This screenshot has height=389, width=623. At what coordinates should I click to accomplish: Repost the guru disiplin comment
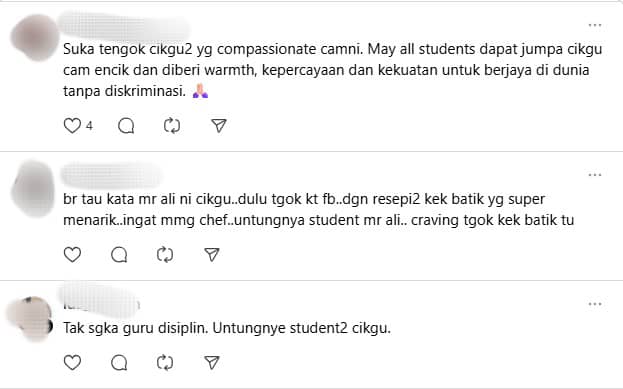165,362
